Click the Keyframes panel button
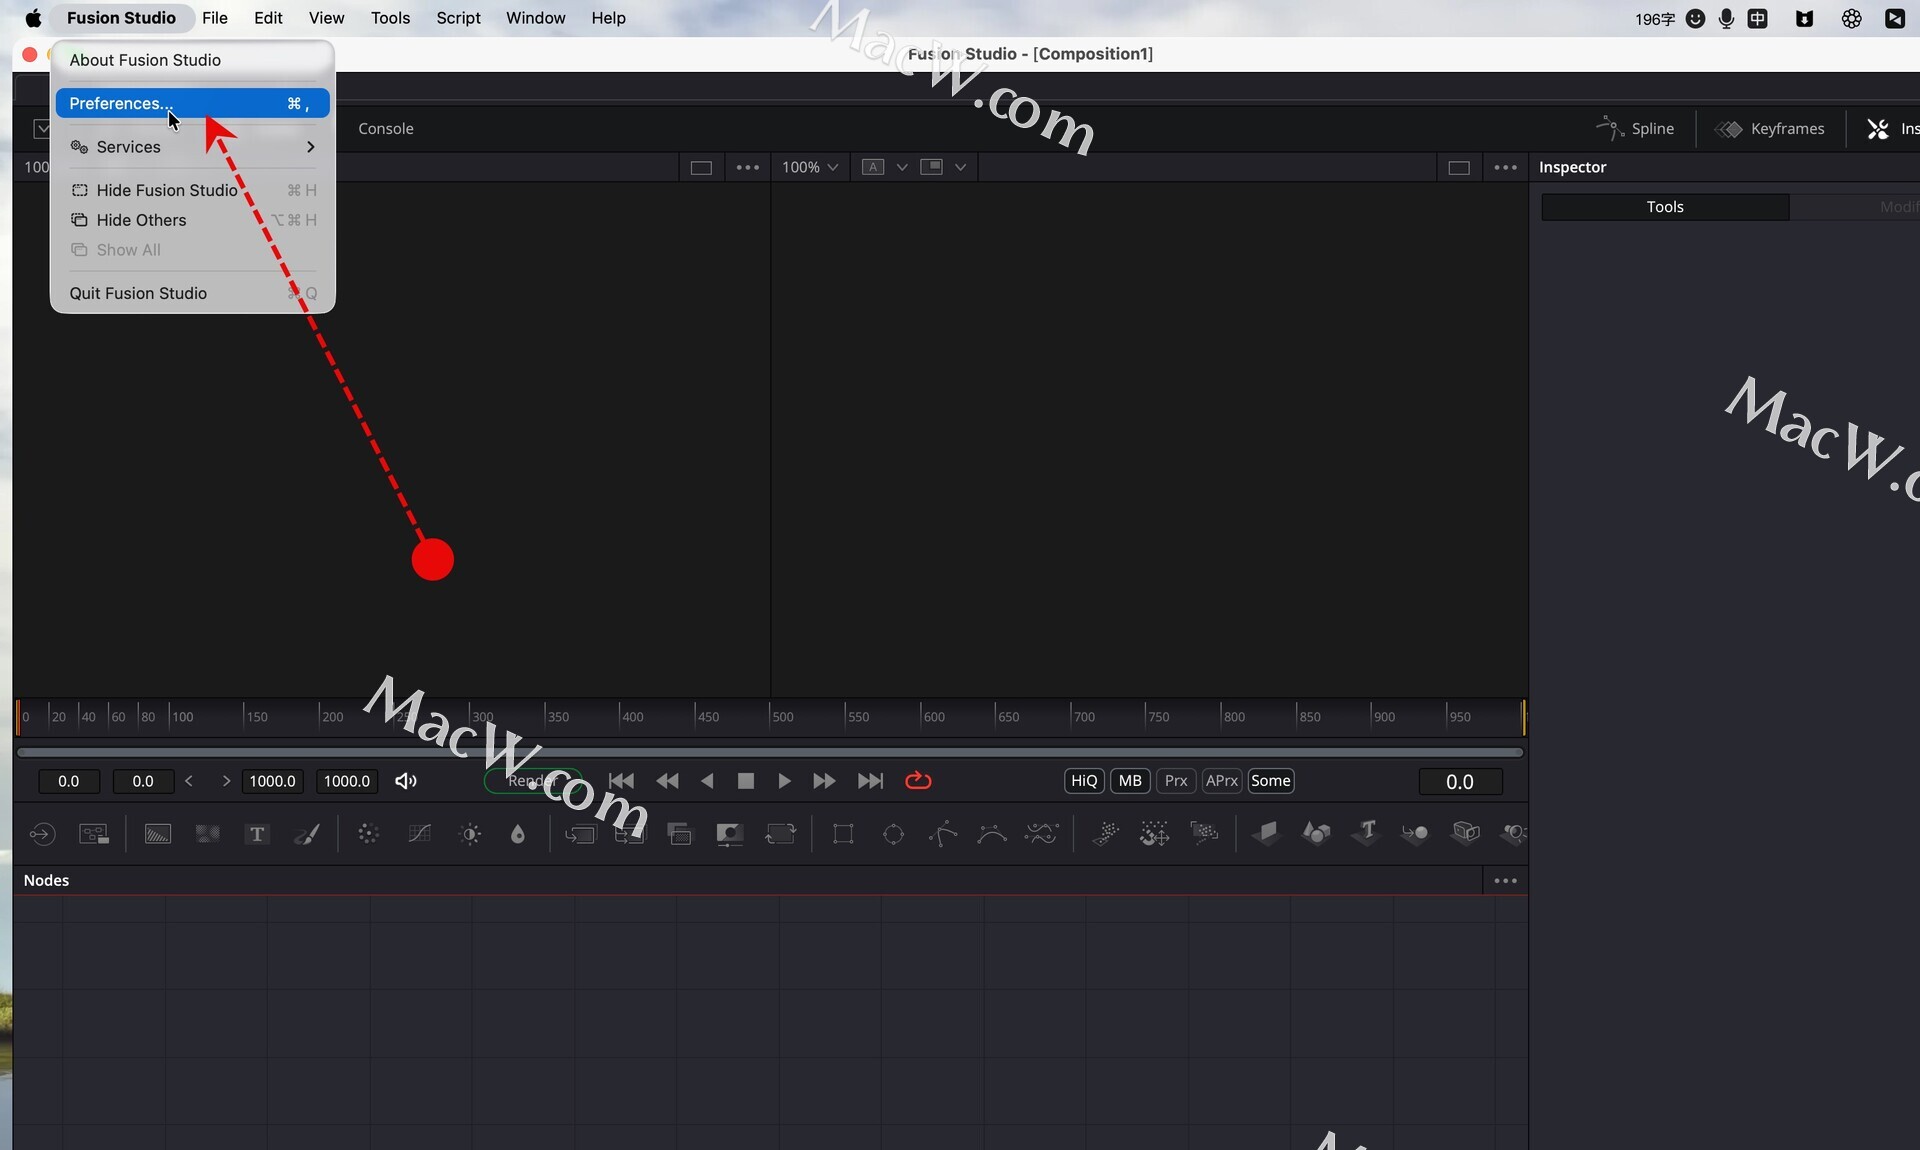This screenshot has width=1920, height=1150. (x=1770, y=128)
